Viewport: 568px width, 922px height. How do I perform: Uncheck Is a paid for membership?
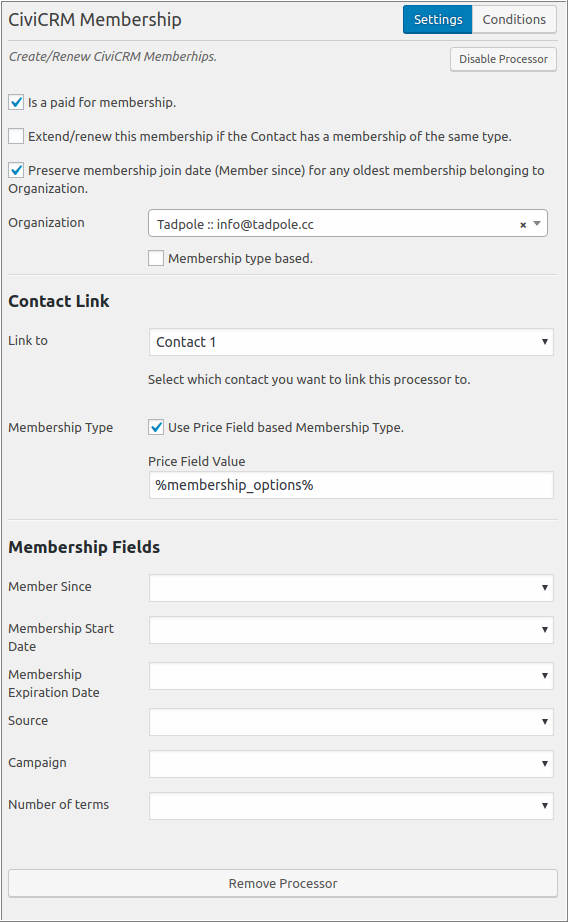(16, 102)
